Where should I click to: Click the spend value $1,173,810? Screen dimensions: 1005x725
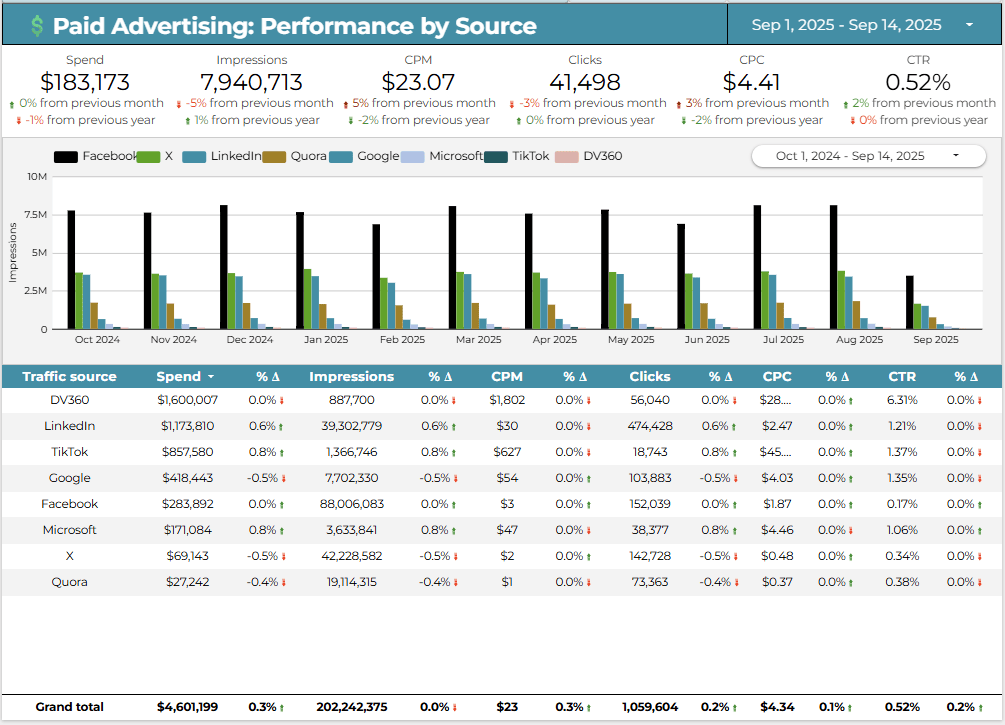coord(187,426)
